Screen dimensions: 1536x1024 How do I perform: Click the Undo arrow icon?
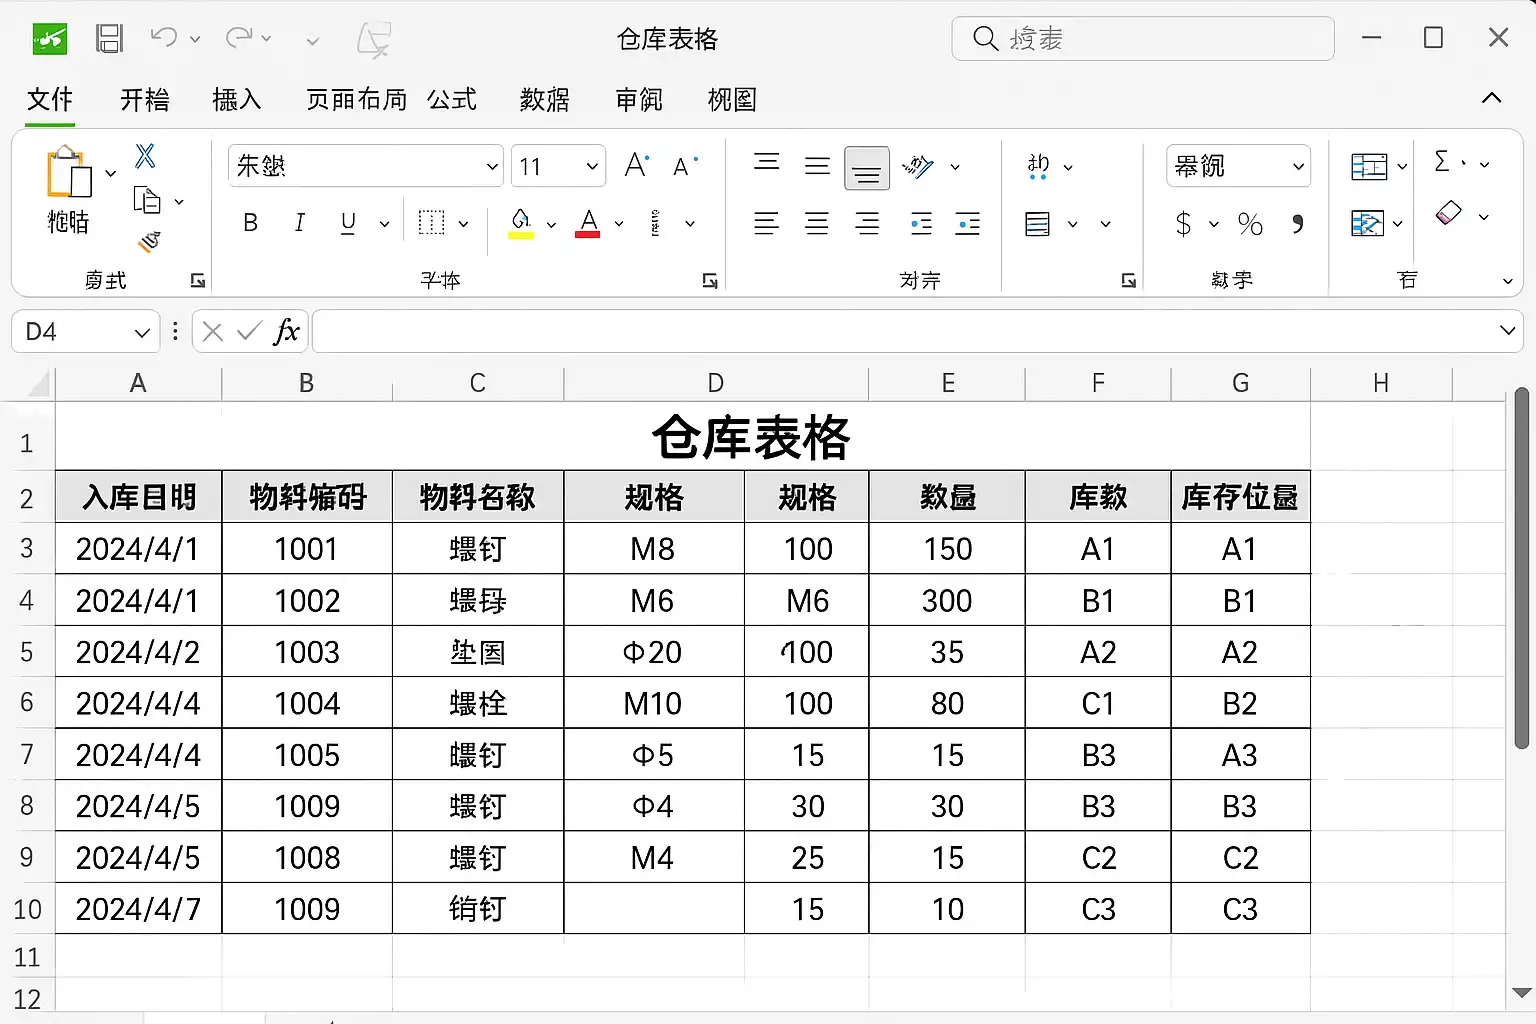pyautogui.click(x=164, y=38)
